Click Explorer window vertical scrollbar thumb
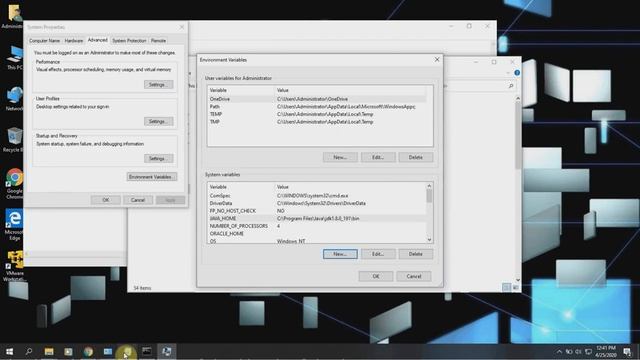Viewport: 640px width, 360px height. [x=518, y=135]
